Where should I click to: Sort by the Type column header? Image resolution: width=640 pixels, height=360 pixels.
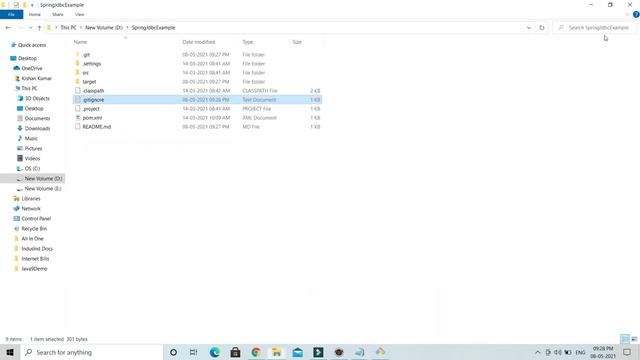(248, 42)
